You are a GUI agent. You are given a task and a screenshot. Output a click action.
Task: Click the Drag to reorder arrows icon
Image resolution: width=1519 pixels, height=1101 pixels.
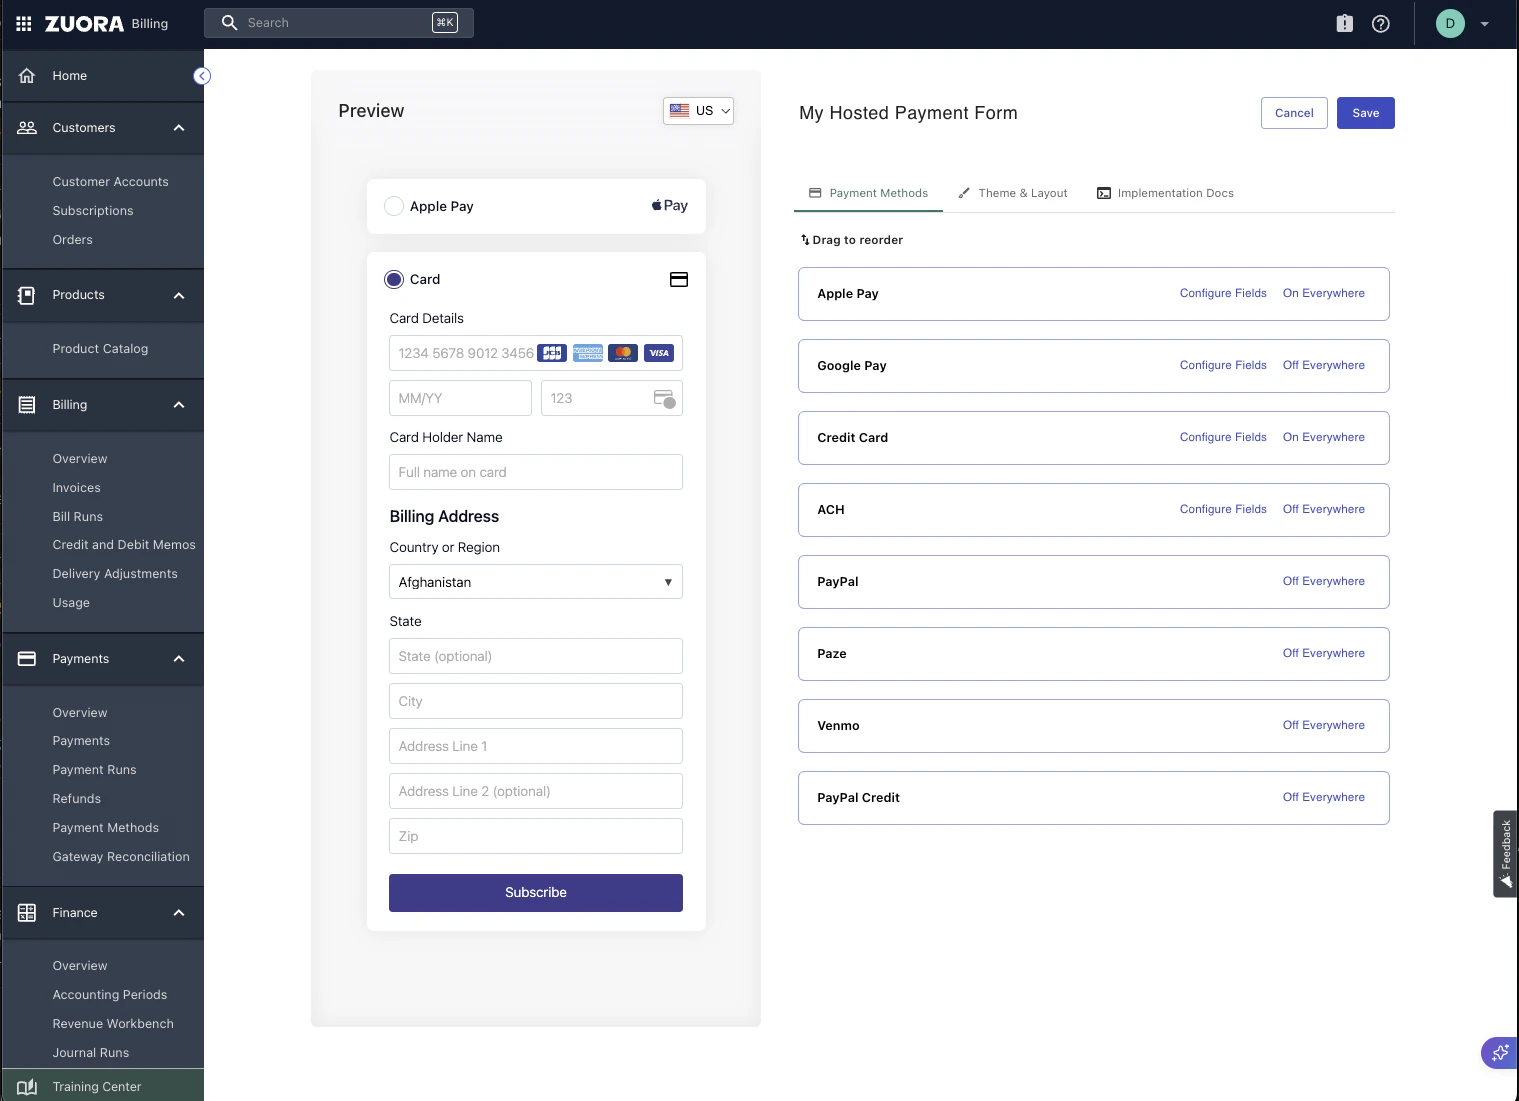tap(805, 240)
